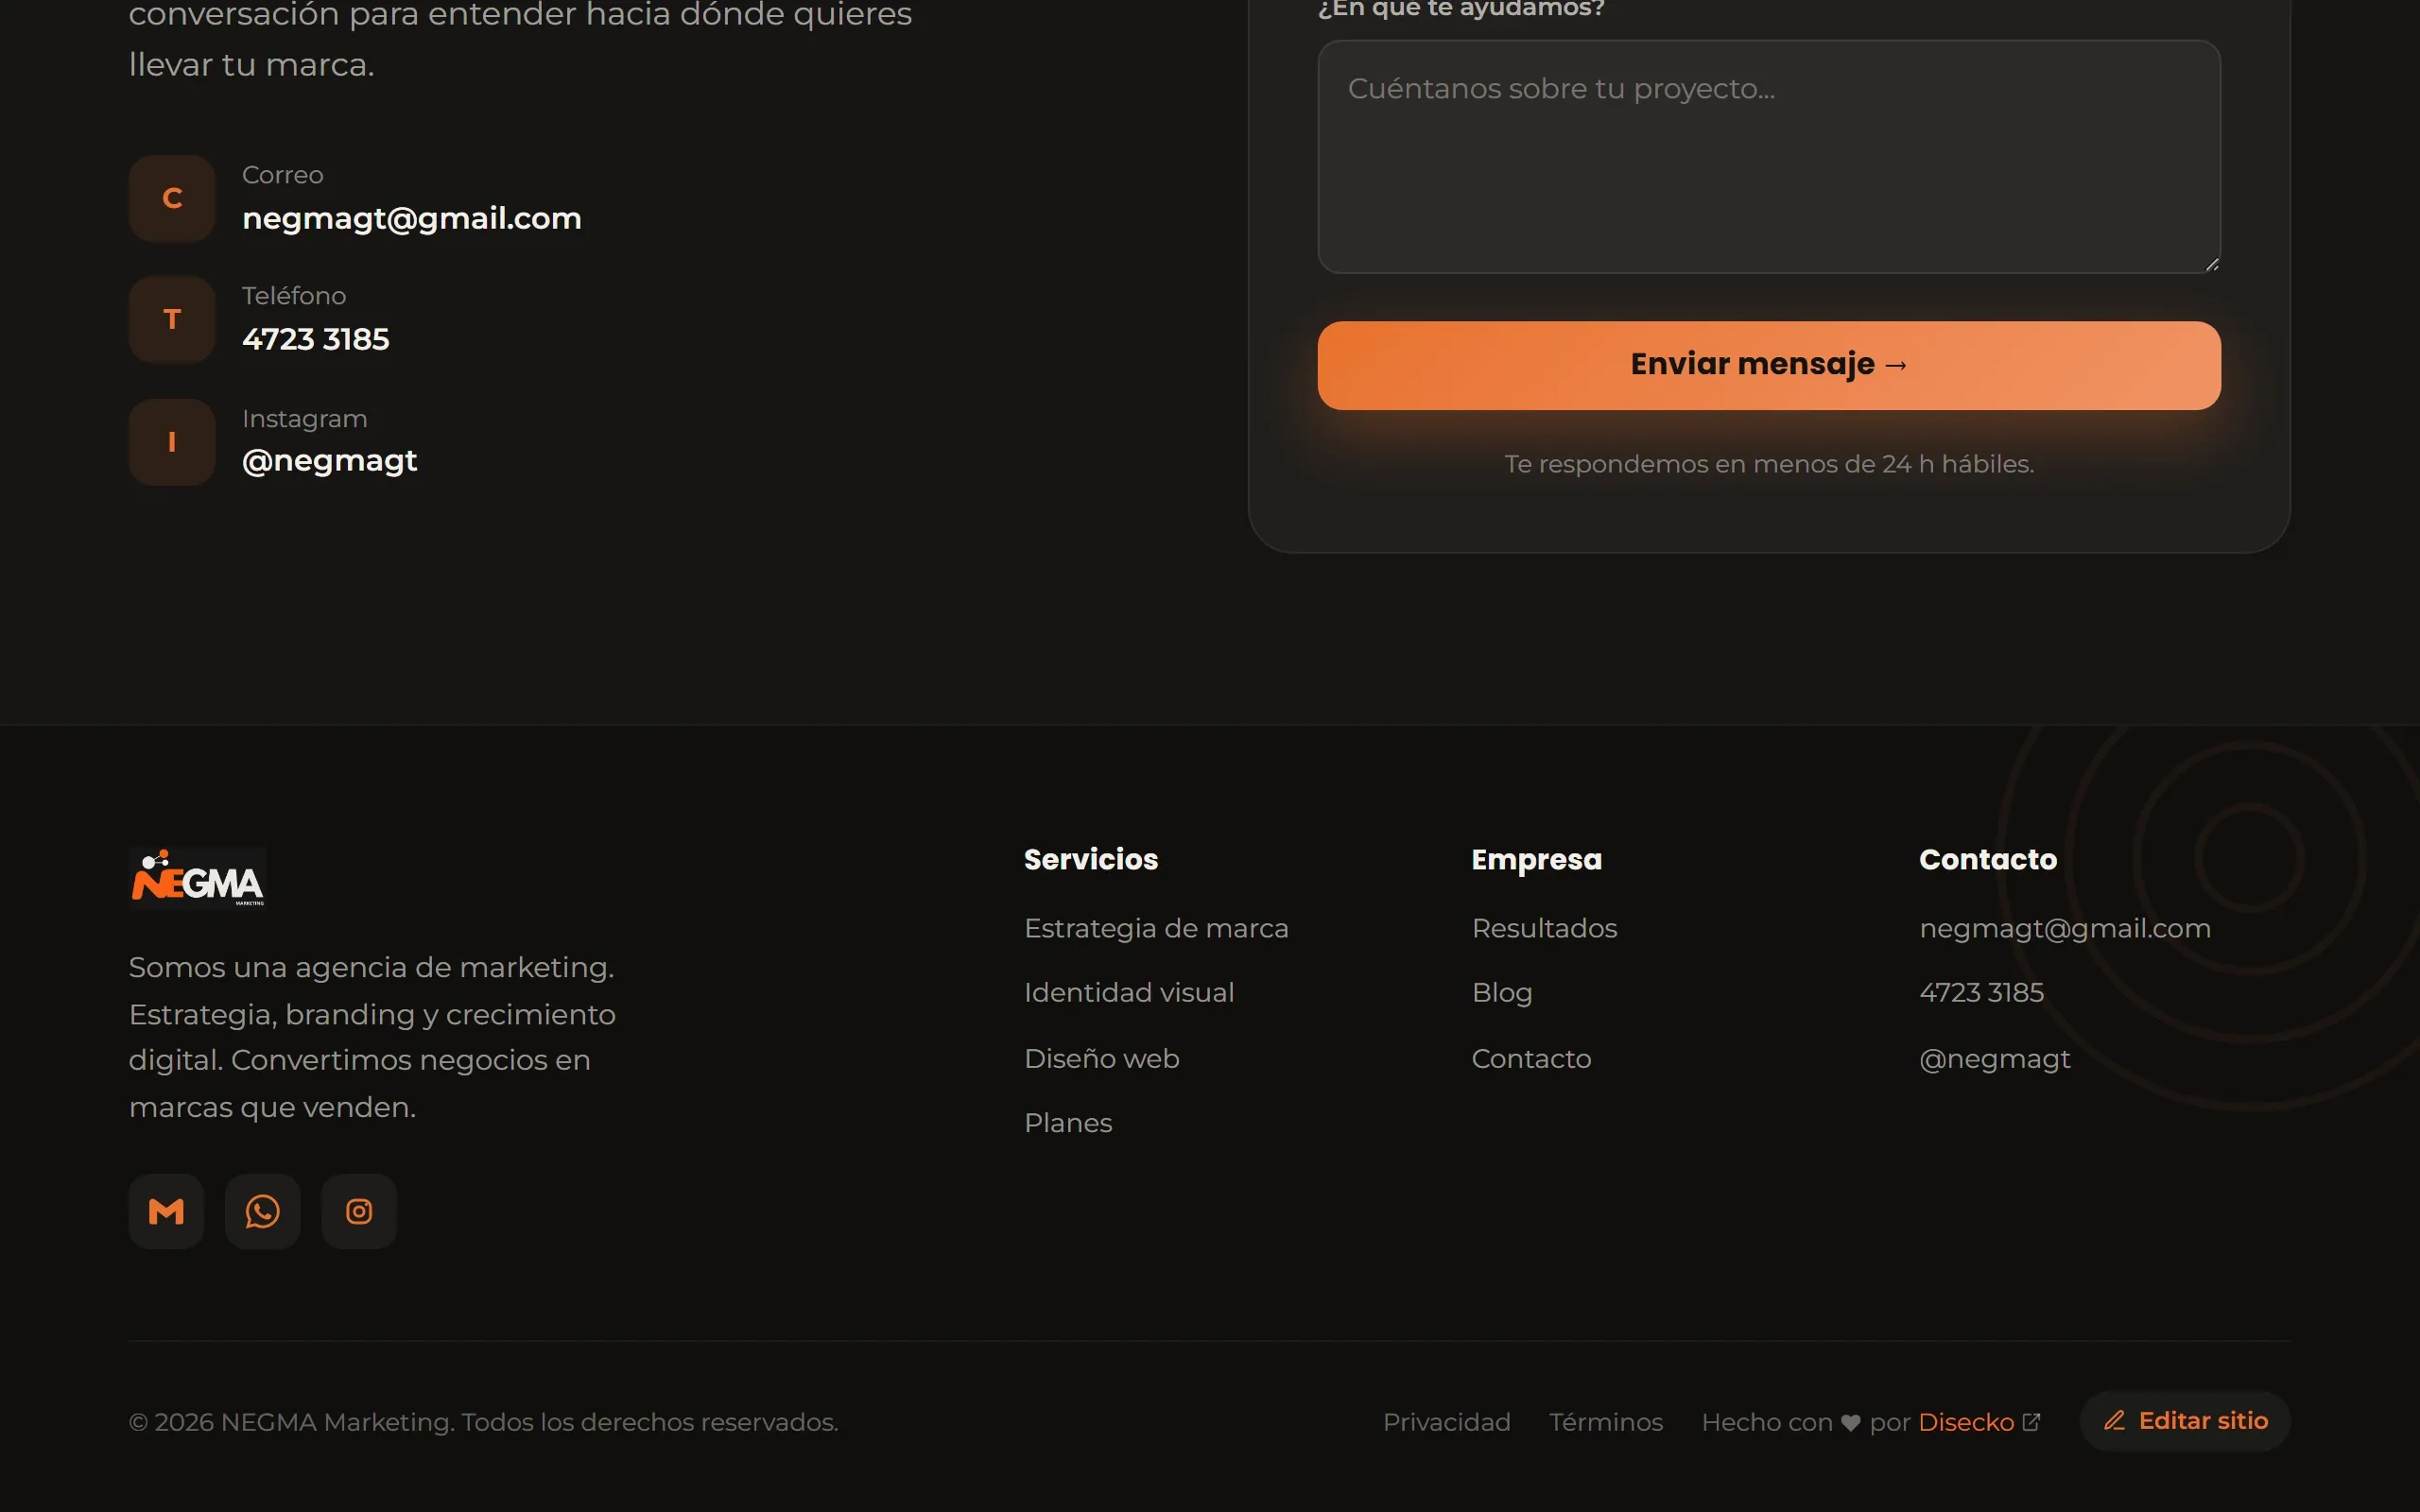Click the orange T Teléfono icon tile

click(x=172, y=319)
